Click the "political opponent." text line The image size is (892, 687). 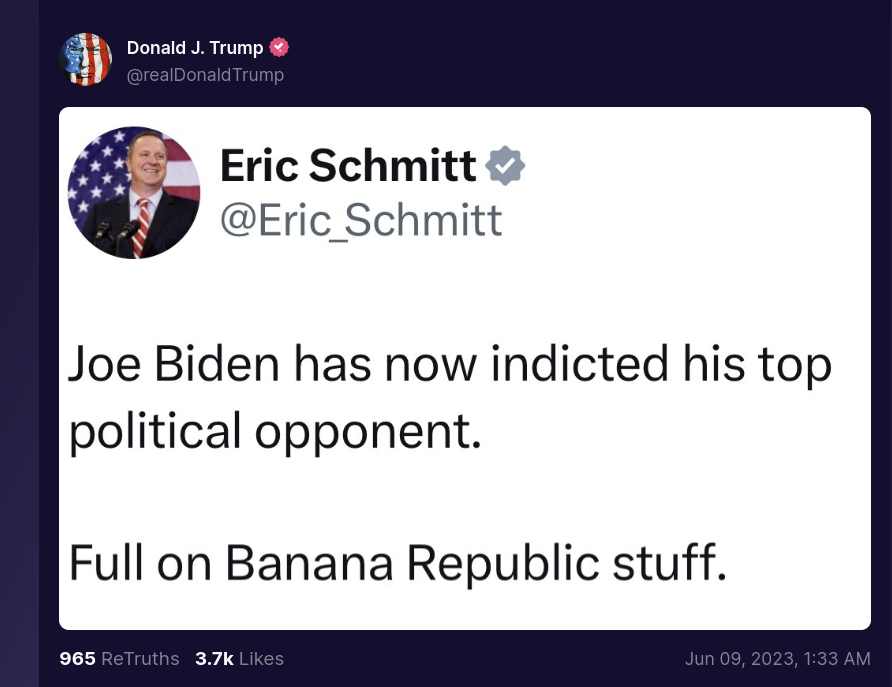coord(275,432)
